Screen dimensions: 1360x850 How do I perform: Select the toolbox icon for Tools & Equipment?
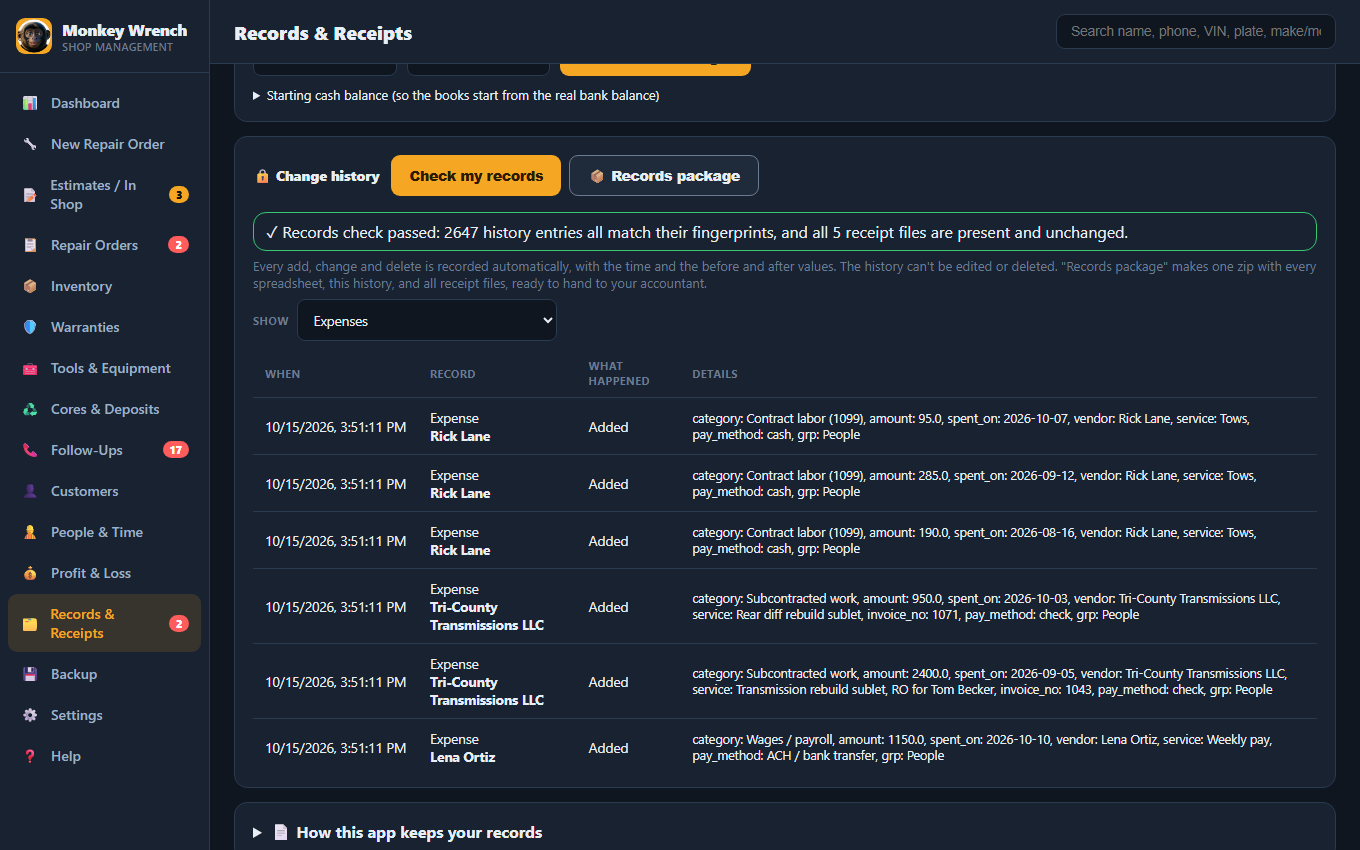pos(30,368)
